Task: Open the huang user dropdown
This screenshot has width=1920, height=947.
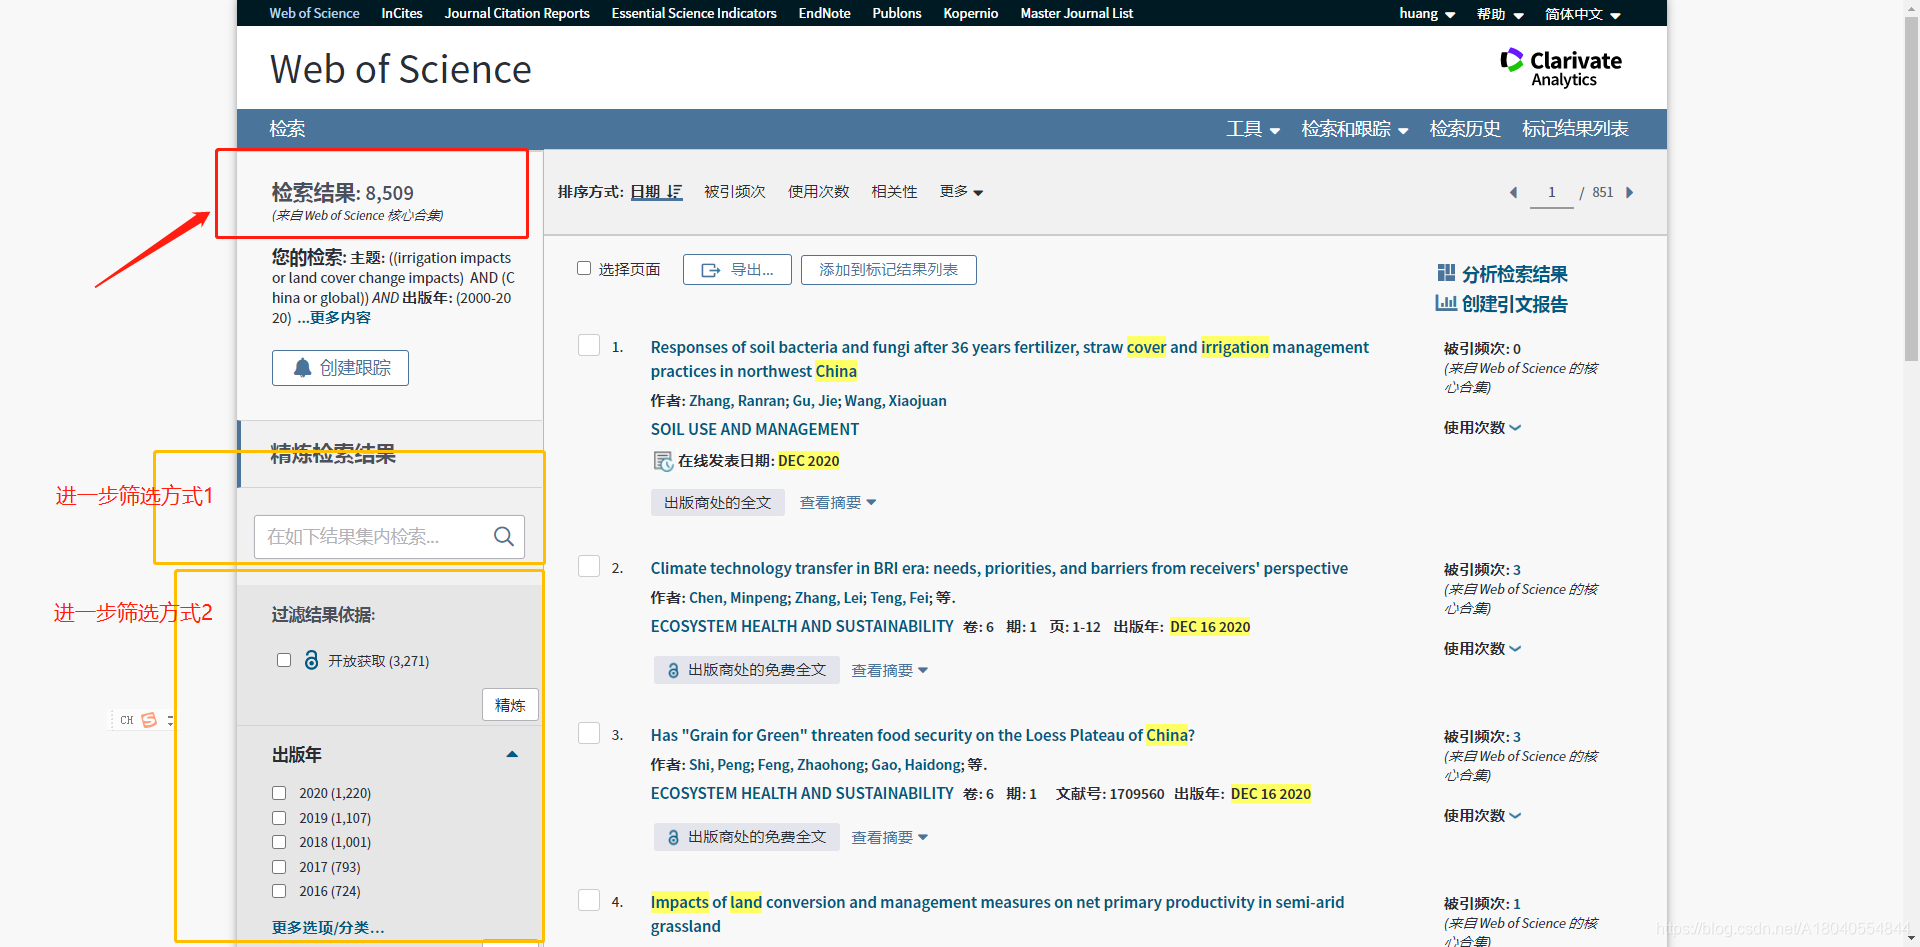Action: pos(1427,14)
